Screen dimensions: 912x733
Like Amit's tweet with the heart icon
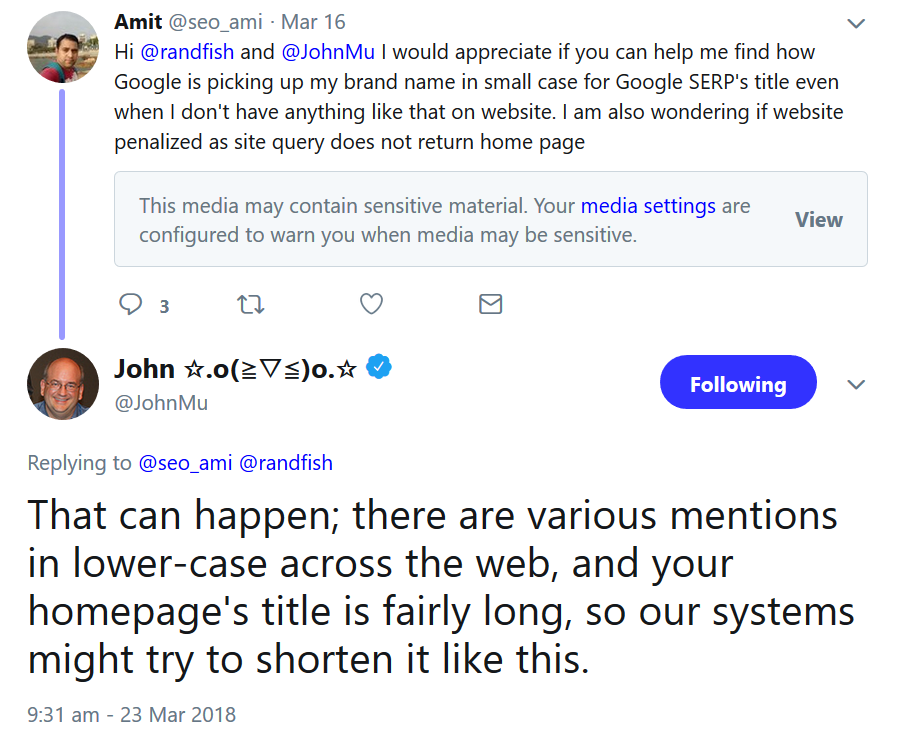(371, 304)
